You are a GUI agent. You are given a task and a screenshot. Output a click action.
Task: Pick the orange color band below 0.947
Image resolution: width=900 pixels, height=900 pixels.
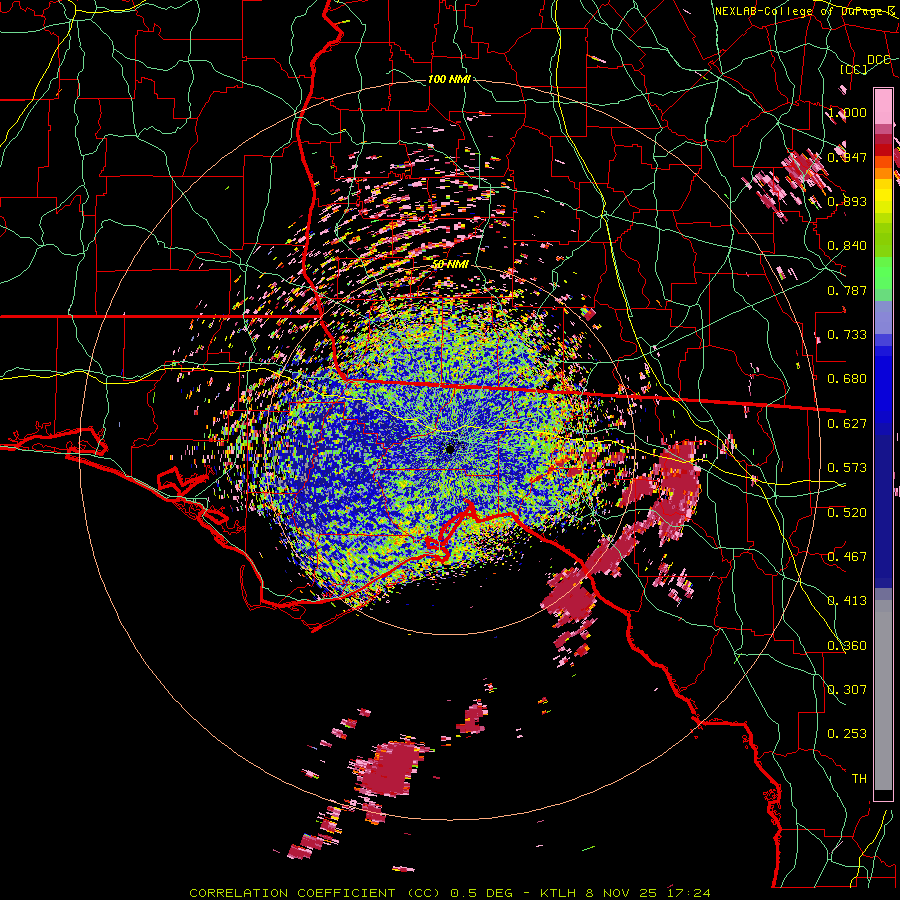[883, 173]
